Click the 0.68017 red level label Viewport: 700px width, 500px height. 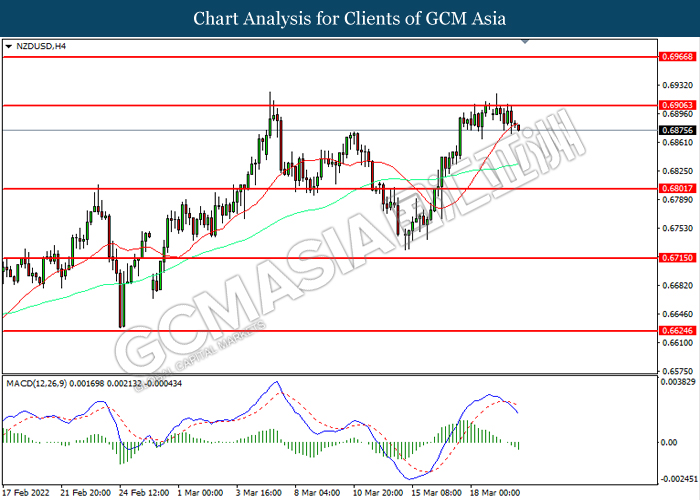click(x=677, y=188)
